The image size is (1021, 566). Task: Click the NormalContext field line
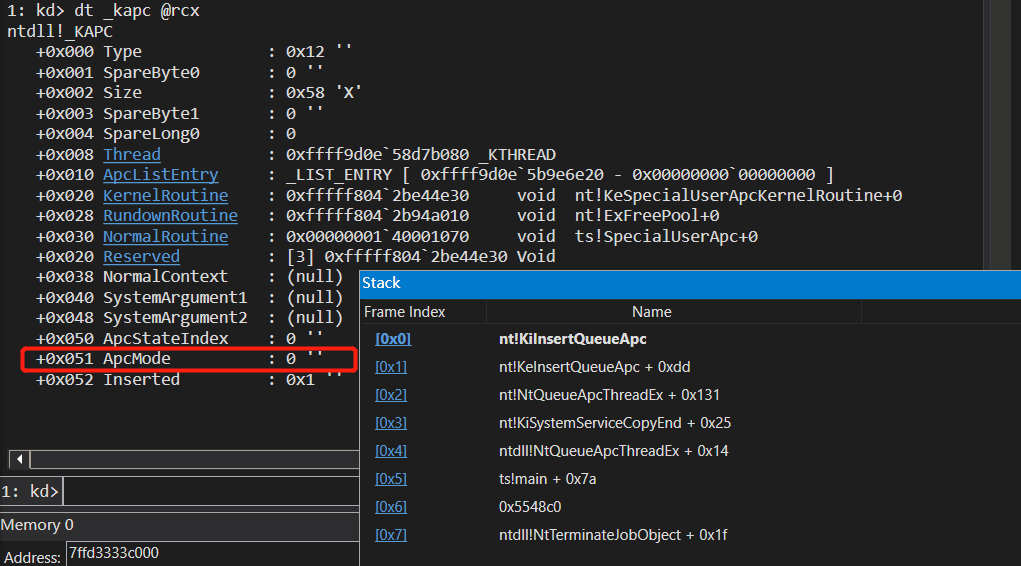click(x=189, y=277)
